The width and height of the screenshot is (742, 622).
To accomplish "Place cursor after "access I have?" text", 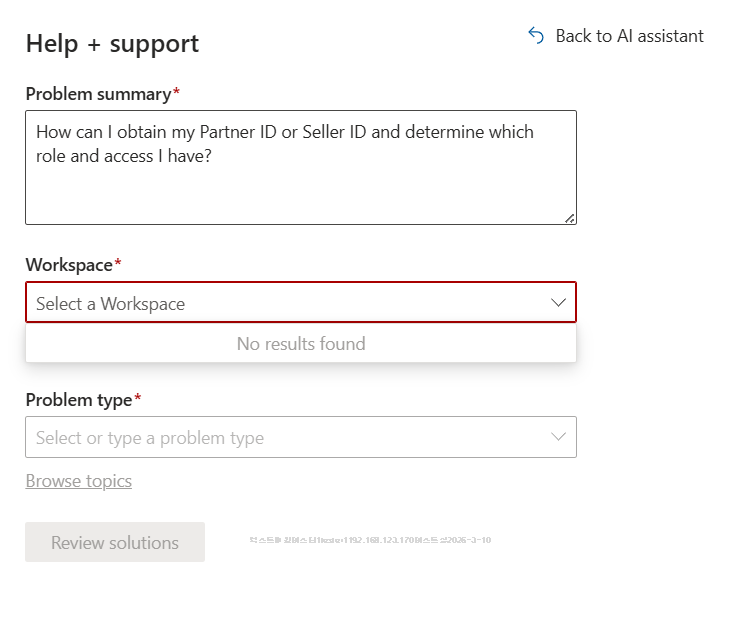I will click(212, 156).
